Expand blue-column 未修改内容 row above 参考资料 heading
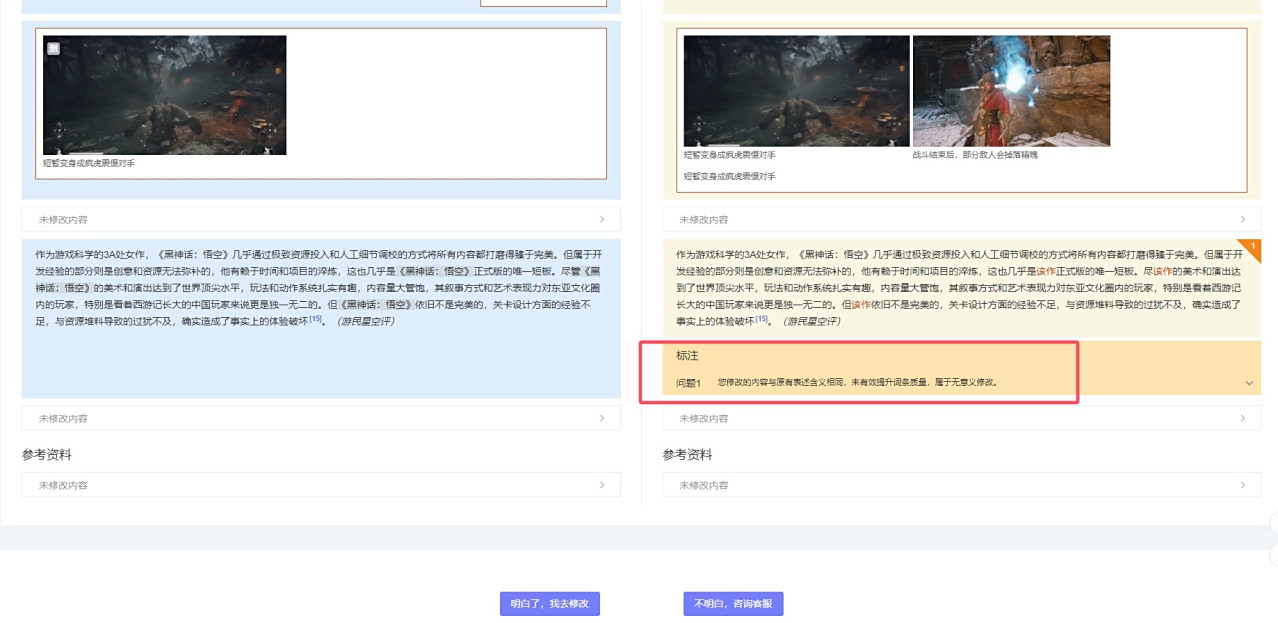 (x=321, y=418)
